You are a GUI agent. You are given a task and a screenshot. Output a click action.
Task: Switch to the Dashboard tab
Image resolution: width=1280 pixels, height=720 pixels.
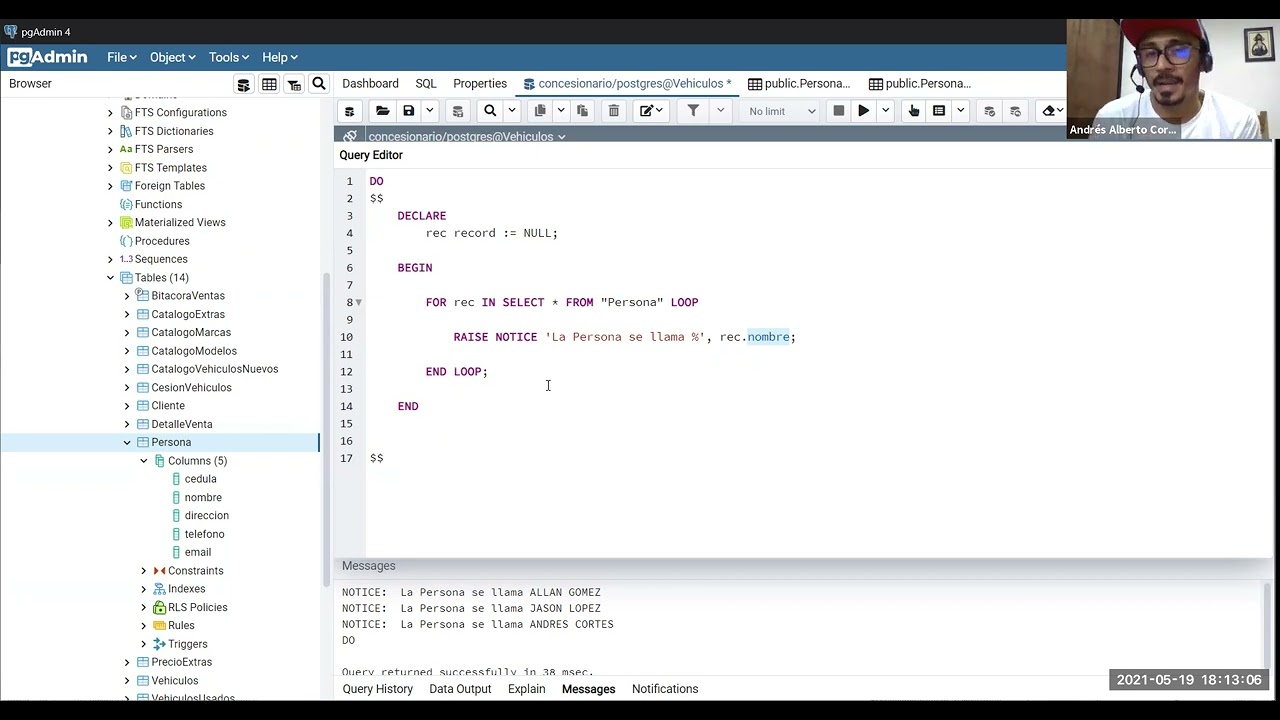(370, 84)
